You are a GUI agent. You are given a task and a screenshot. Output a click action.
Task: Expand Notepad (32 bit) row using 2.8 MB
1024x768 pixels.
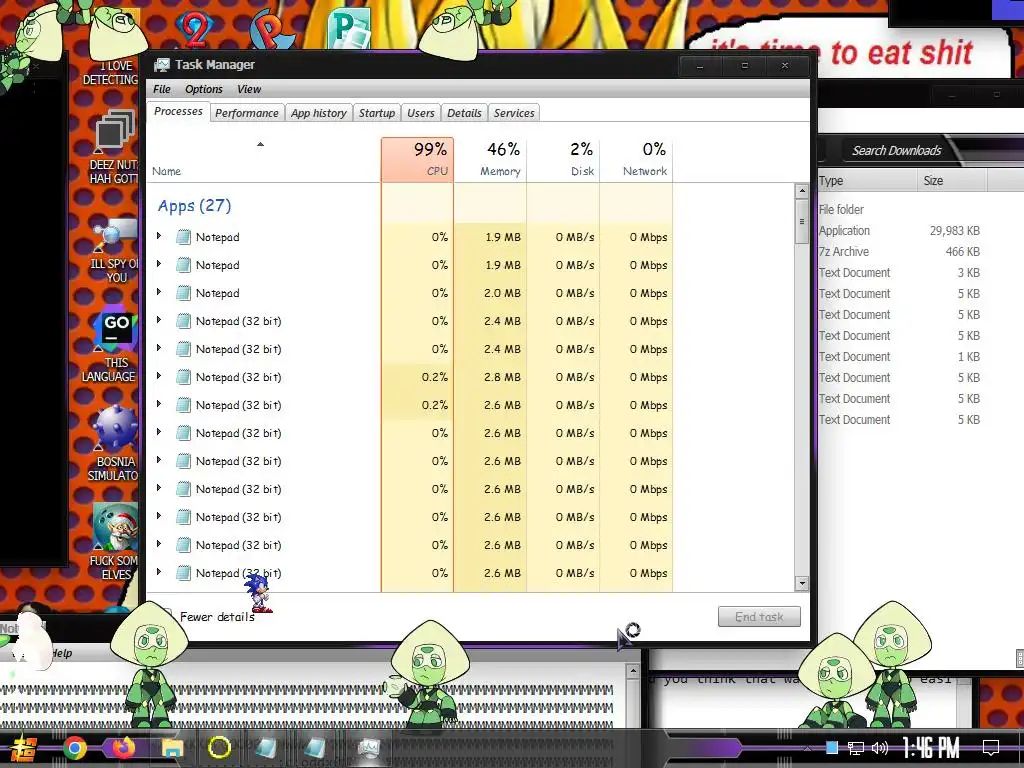(x=159, y=376)
